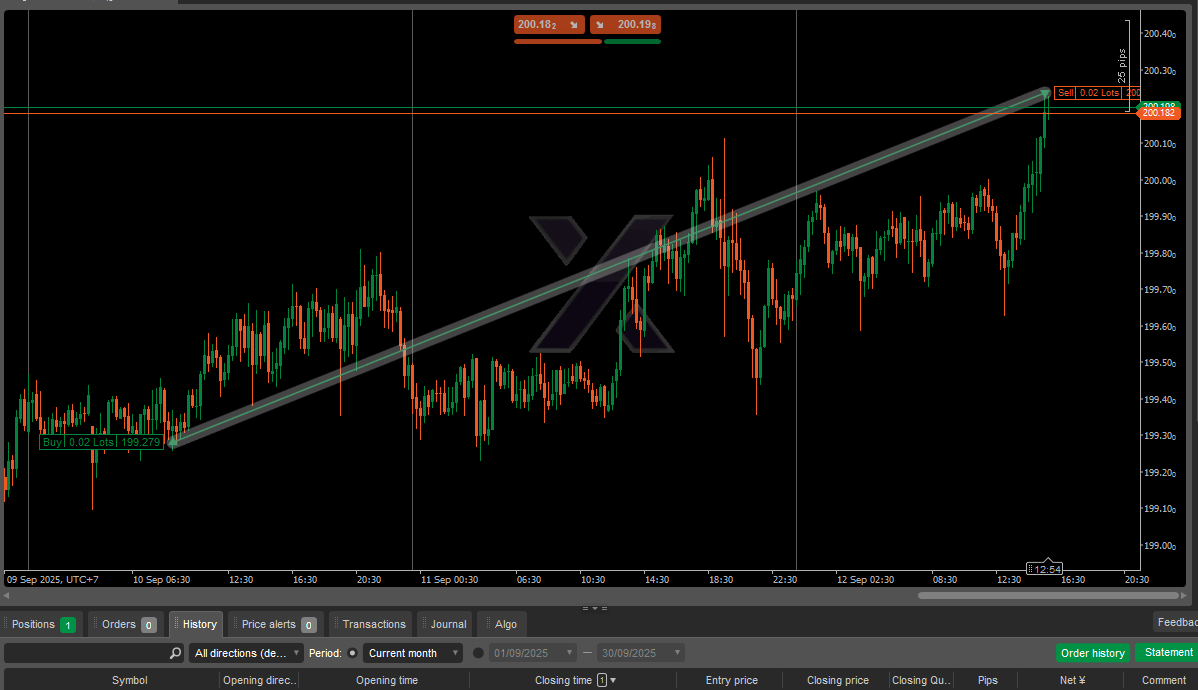
Task: Switch to the Positions tab
Action: [x=42, y=624]
